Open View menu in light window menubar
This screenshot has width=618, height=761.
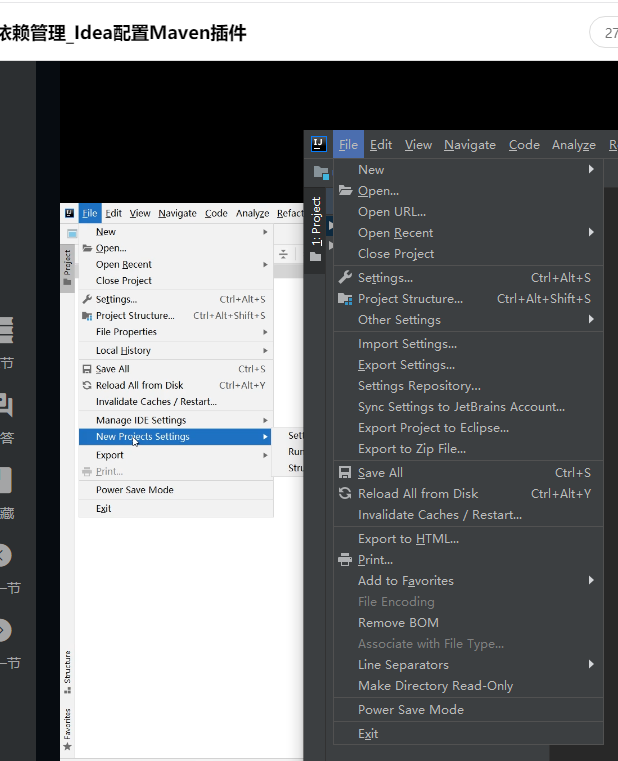140,214
